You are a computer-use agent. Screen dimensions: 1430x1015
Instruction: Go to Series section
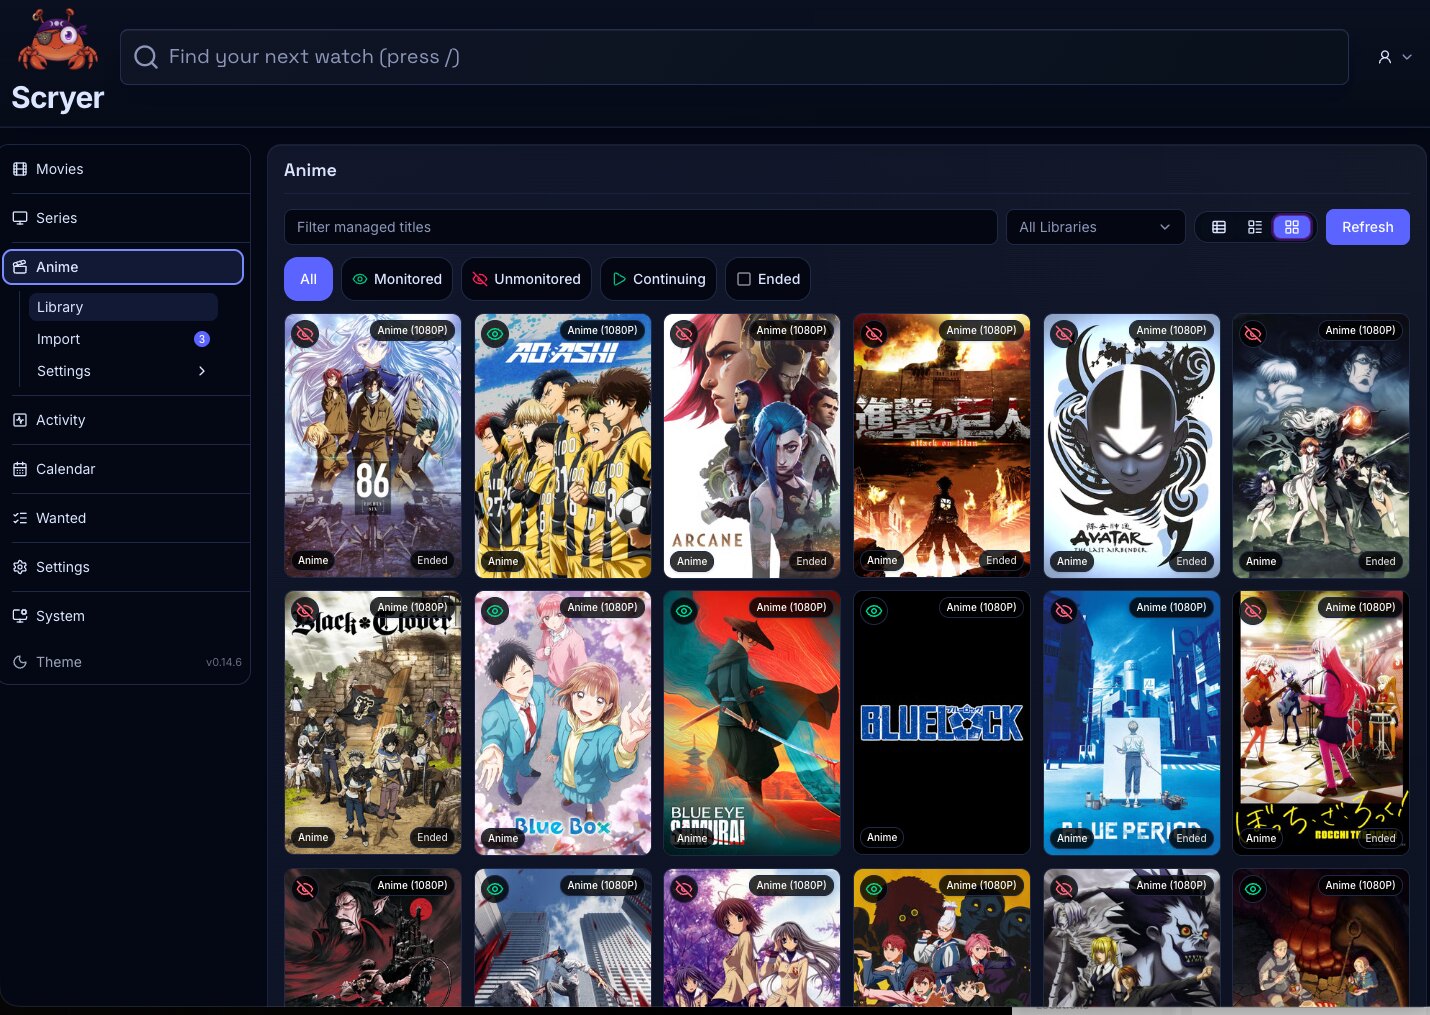pos(125,218)
